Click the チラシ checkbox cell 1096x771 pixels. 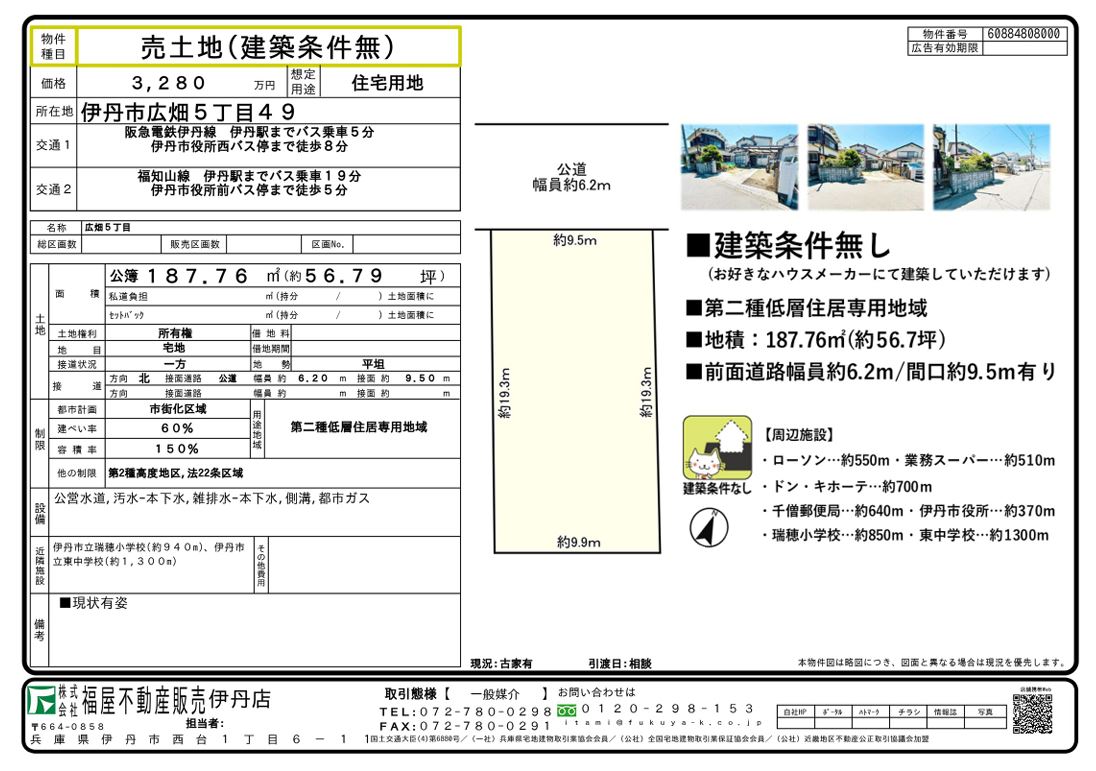pos(909,712)
